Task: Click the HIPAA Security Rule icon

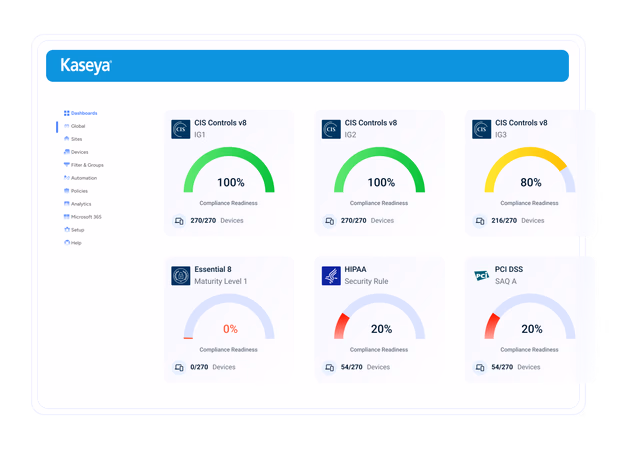Action: click(331, 276)
